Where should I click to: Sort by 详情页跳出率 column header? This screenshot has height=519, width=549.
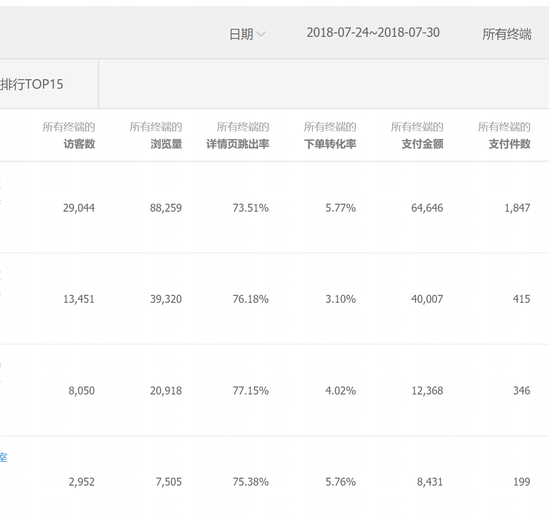pyautogui.click(x=238, y=144)
